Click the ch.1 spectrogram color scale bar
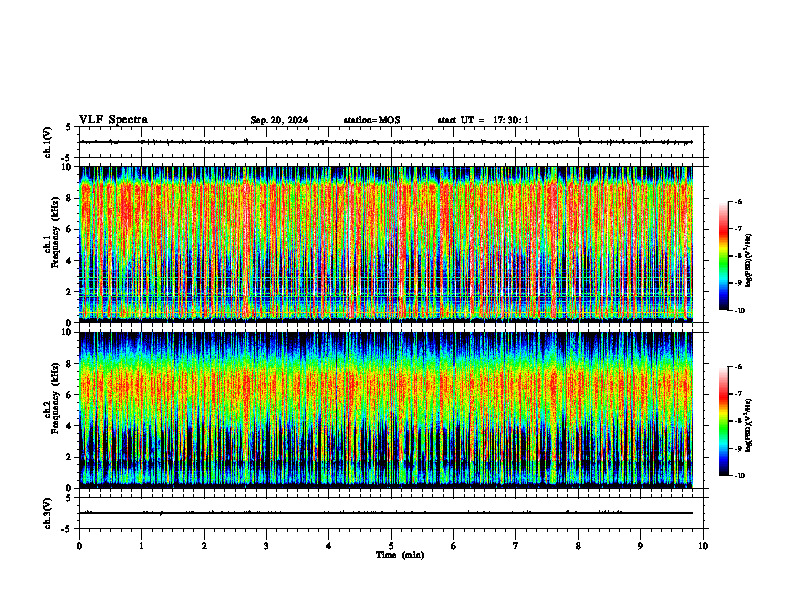792x612 pixels. pos(723,256)
